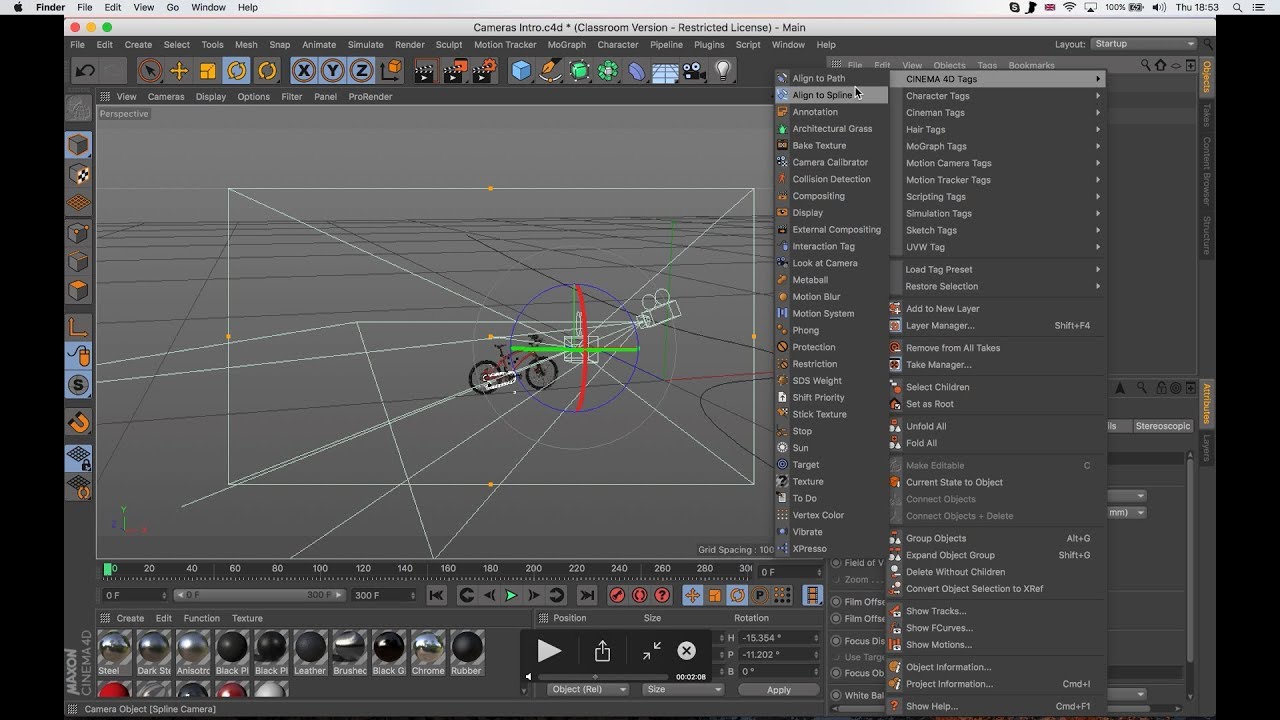Click the green Array modeling icon
The width and height of the screenshot is (1280, 720).
coord(608,70)
